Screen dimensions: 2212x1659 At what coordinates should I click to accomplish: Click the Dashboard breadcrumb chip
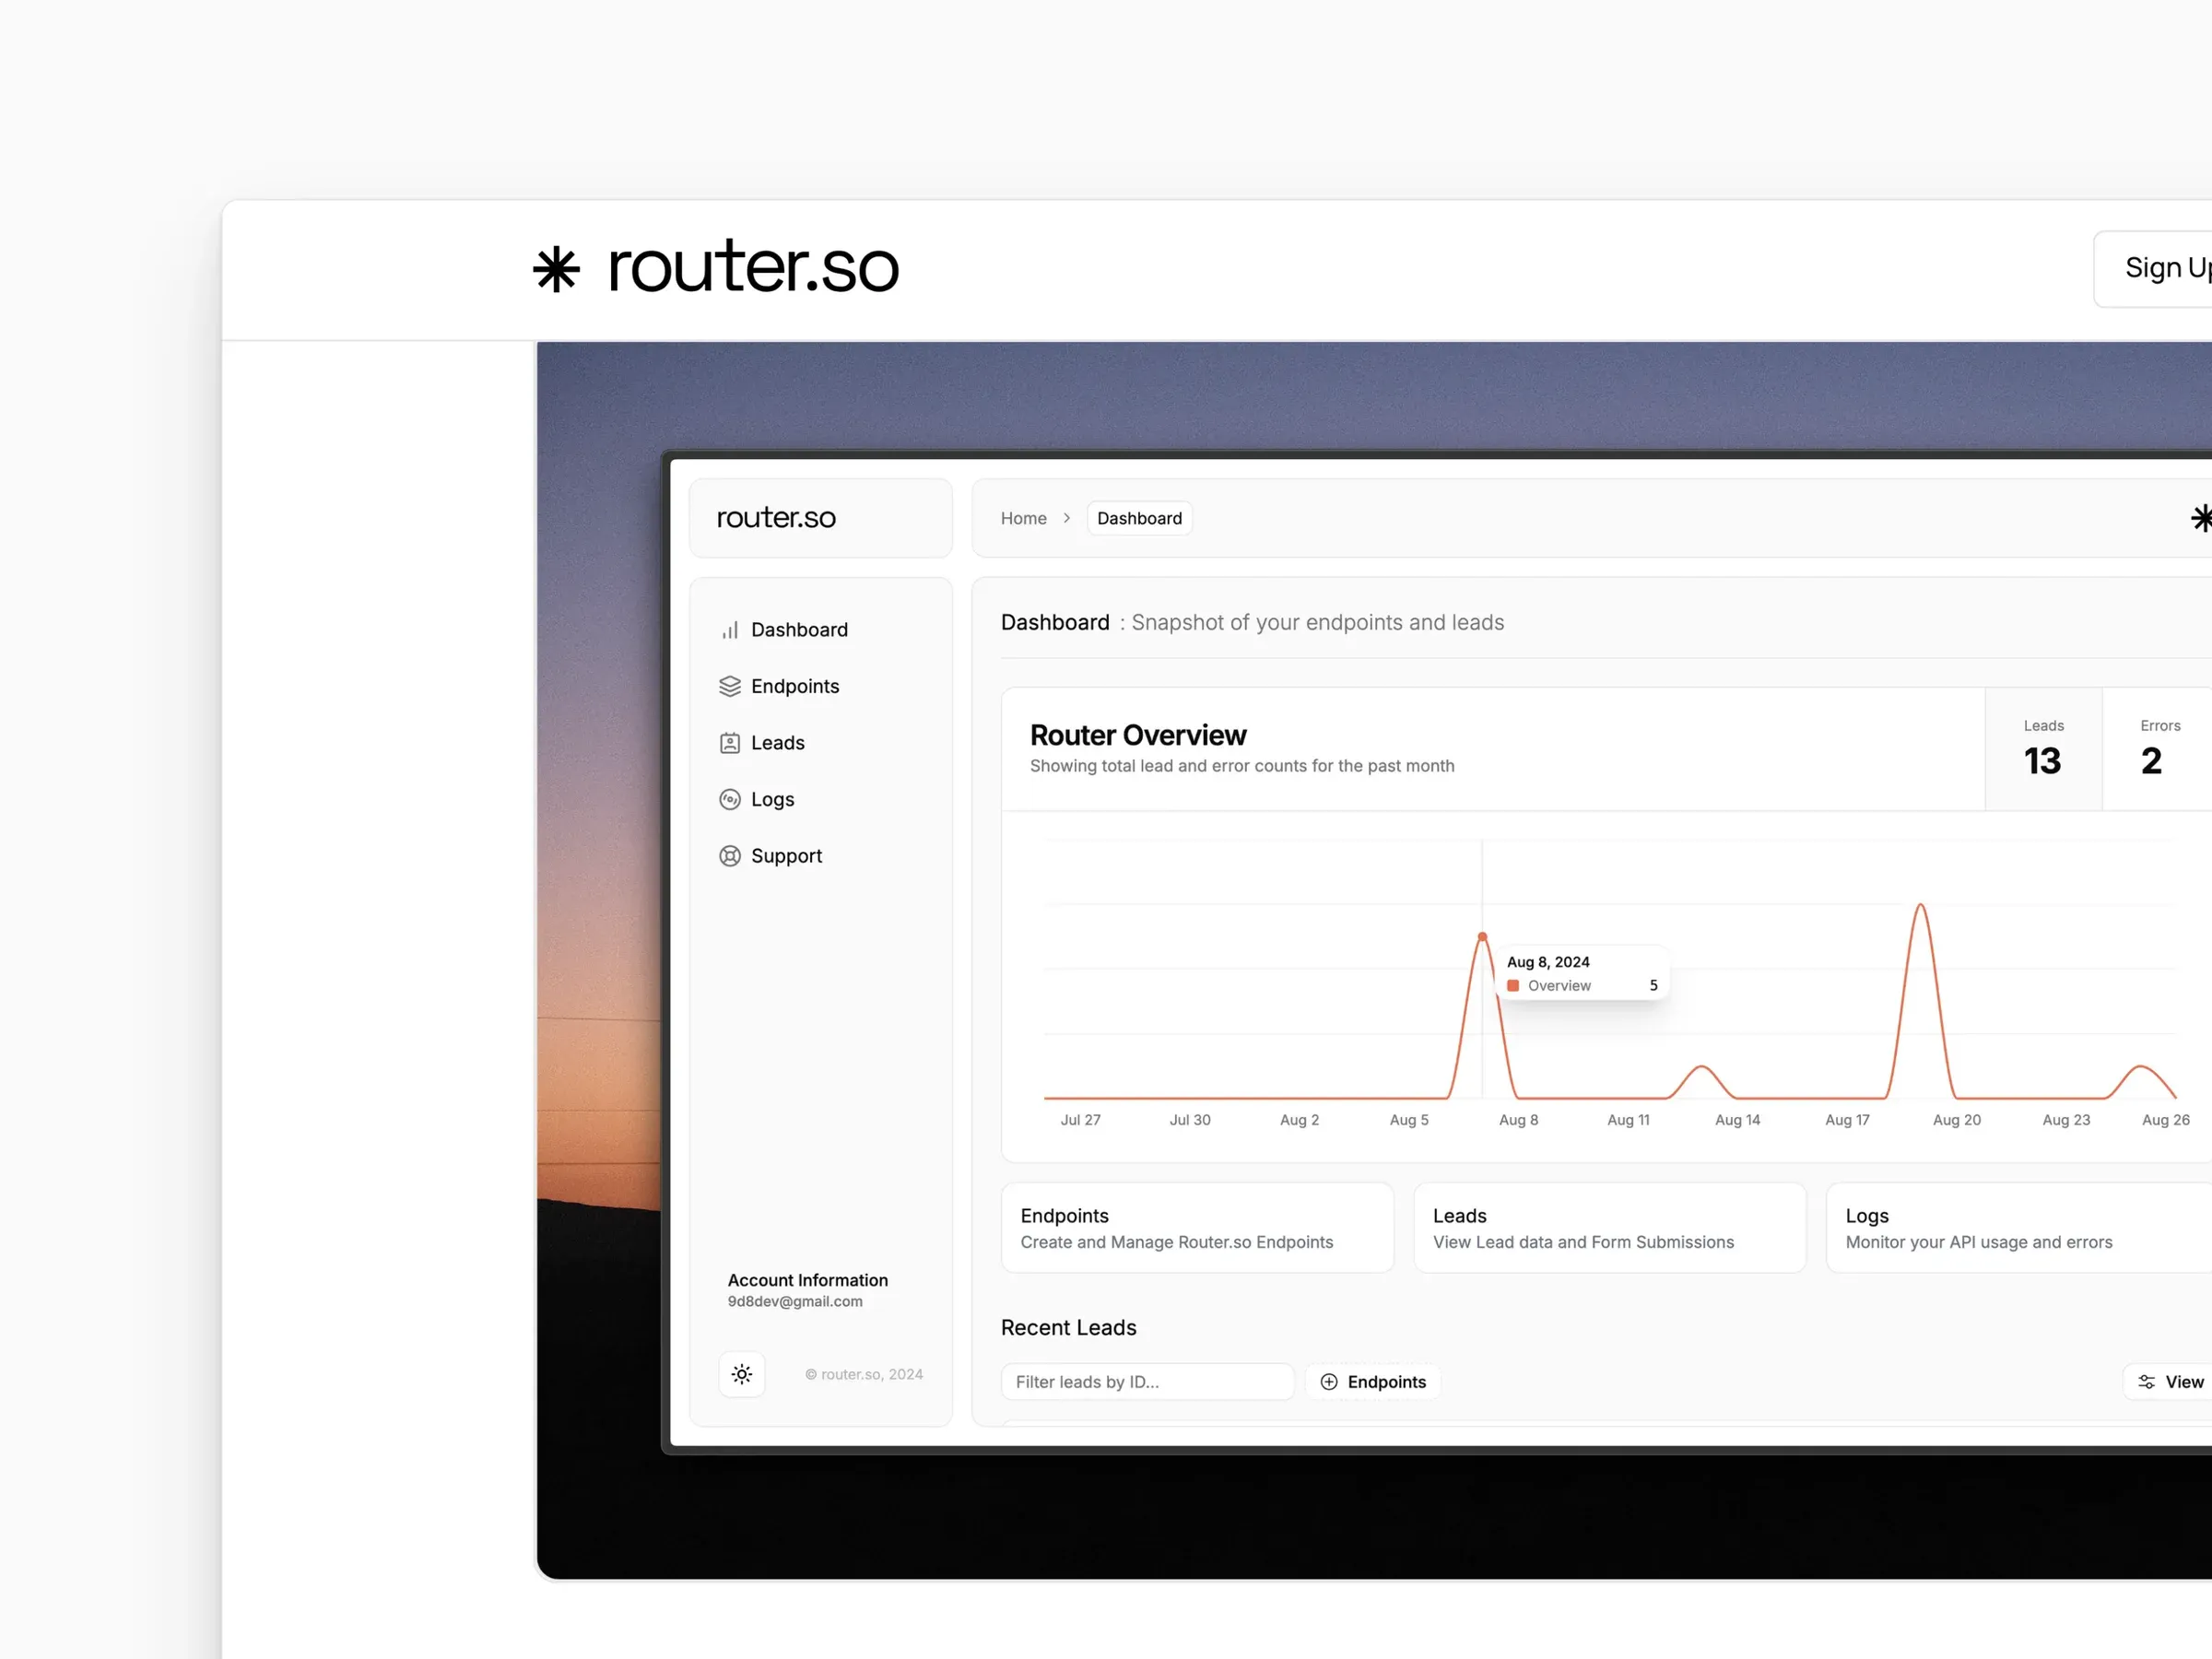point(1139,518)
